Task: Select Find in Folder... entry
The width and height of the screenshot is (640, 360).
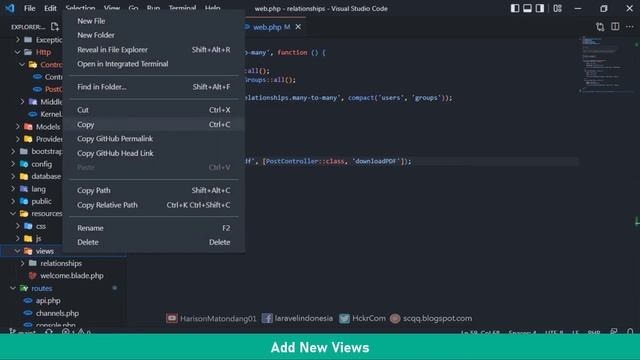Action: click(154, 87)
